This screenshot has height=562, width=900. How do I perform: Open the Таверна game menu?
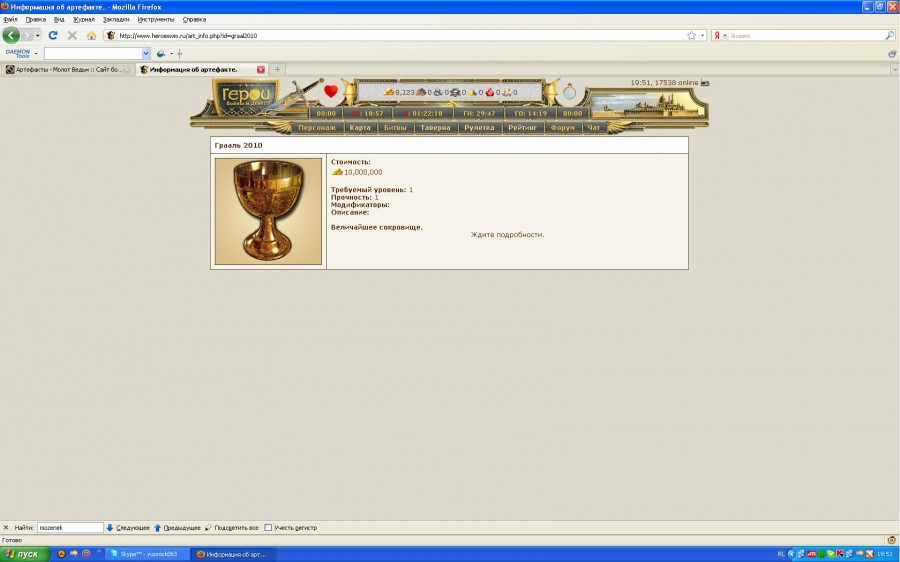click(x=435, y=127)
